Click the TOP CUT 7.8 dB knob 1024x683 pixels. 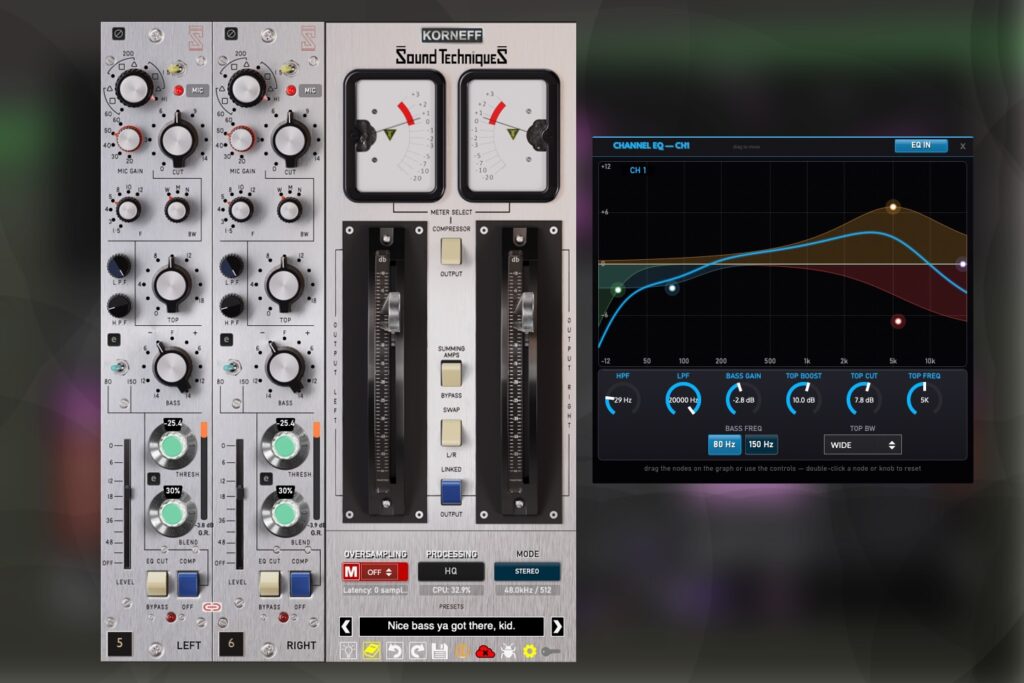tap(863, 399)
